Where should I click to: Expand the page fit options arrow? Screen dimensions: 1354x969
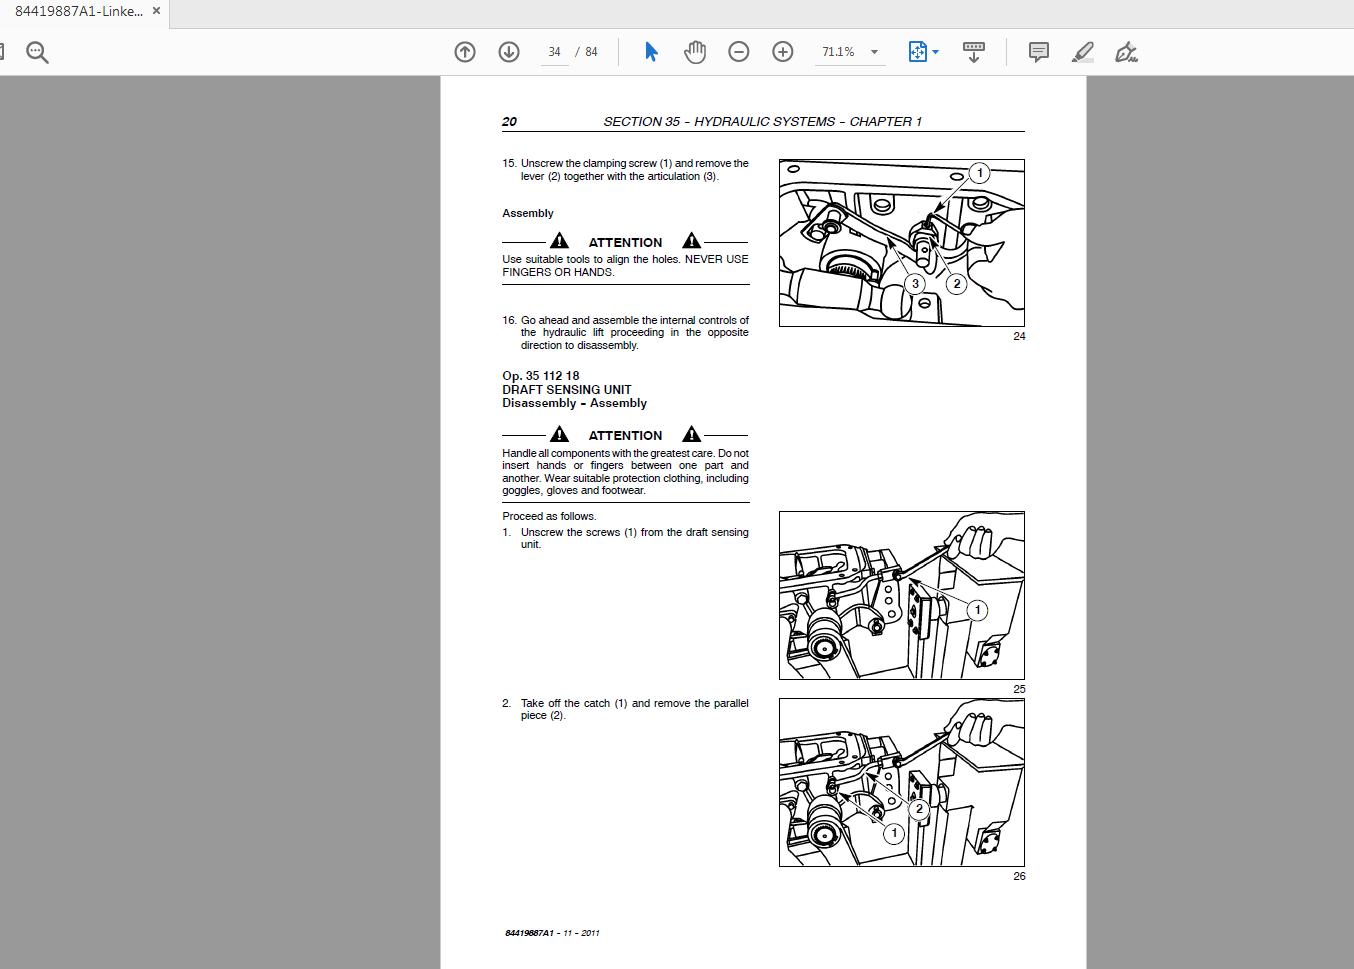click(x=936, y=51)
